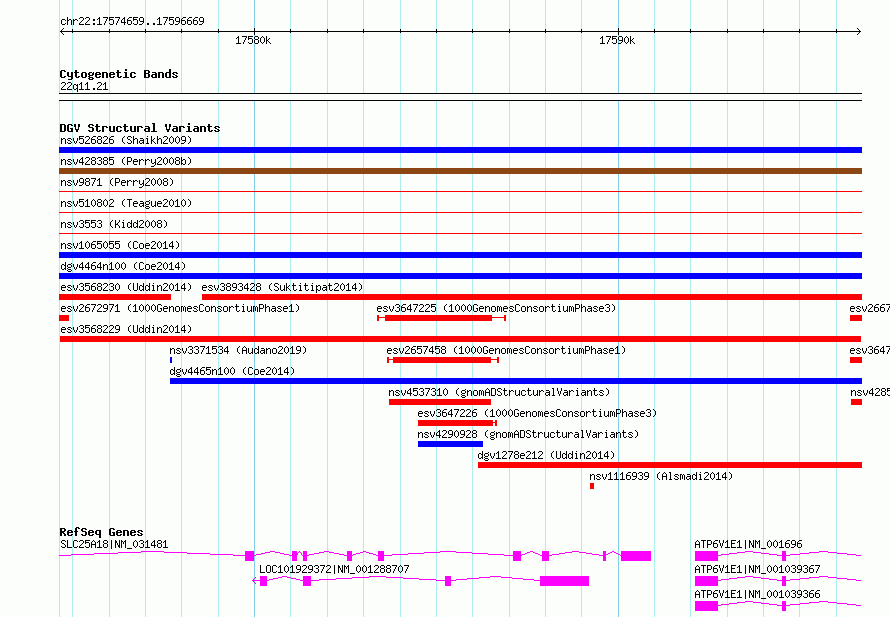Click the large SLC25A18 terminal exon block
Screen dimensions: 890x617
click(636, 556)
